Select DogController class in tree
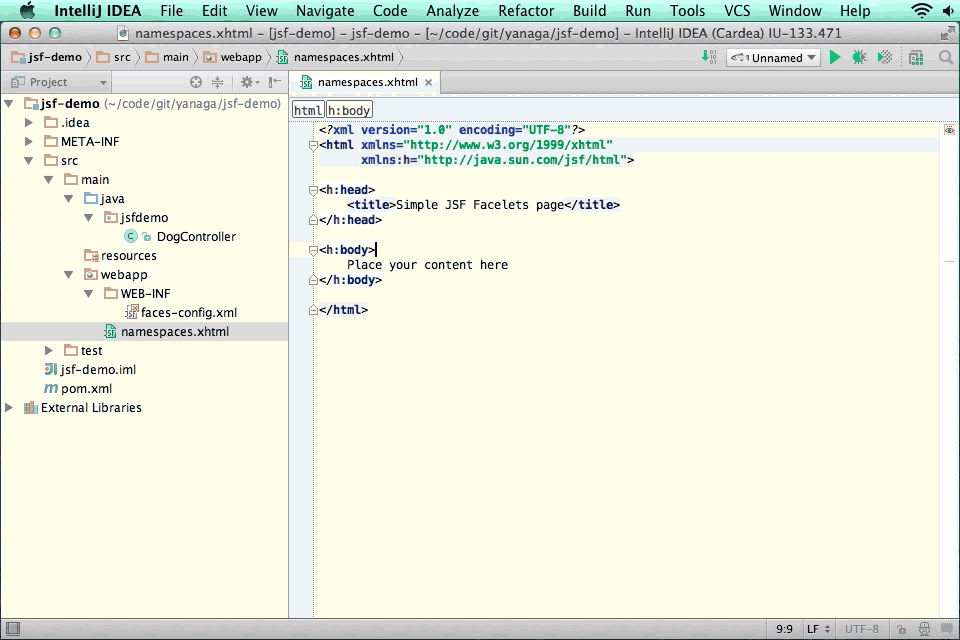 [196, 236]
